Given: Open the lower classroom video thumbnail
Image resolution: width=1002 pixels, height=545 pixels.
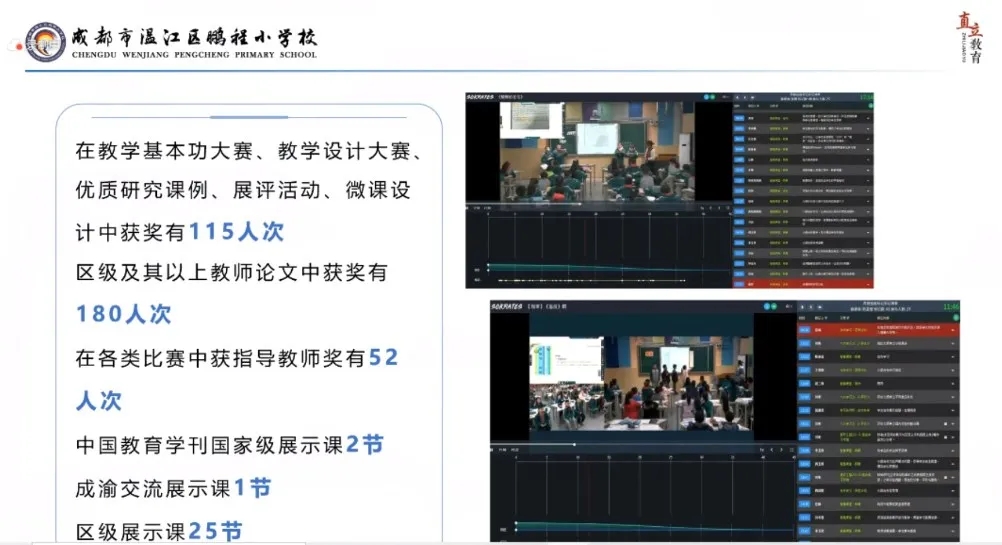Looking at the screenshot, I should 641,385.
